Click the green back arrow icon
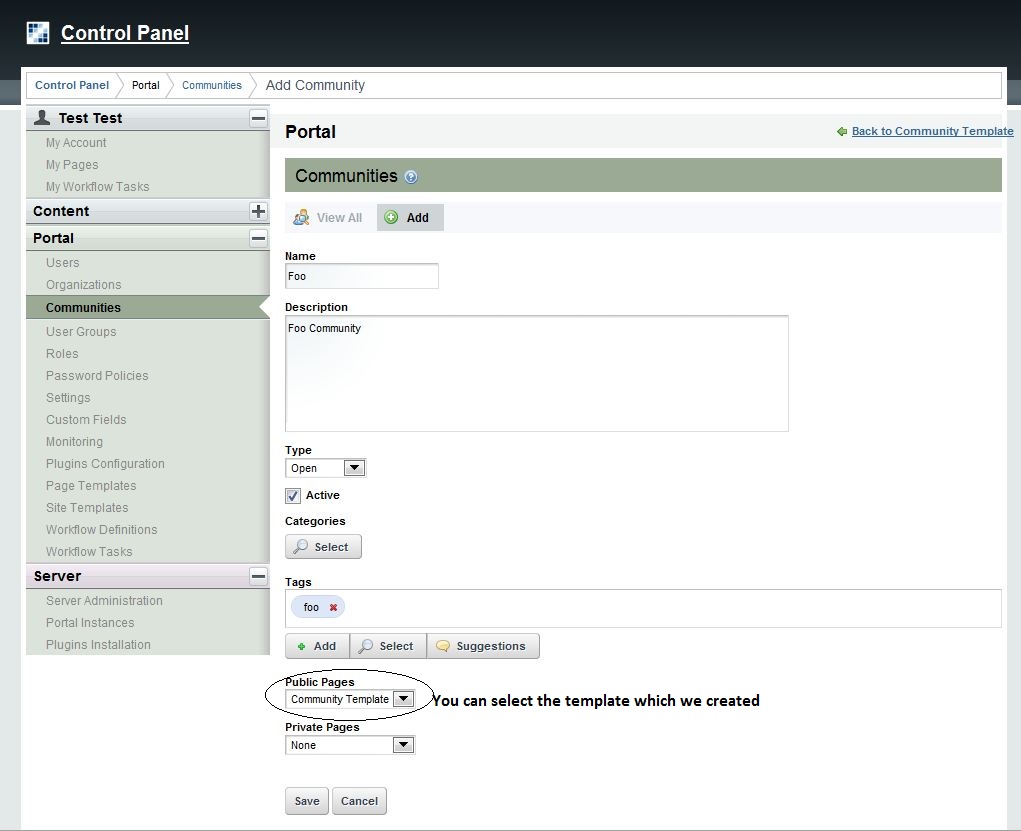 [x=842, y=131]
